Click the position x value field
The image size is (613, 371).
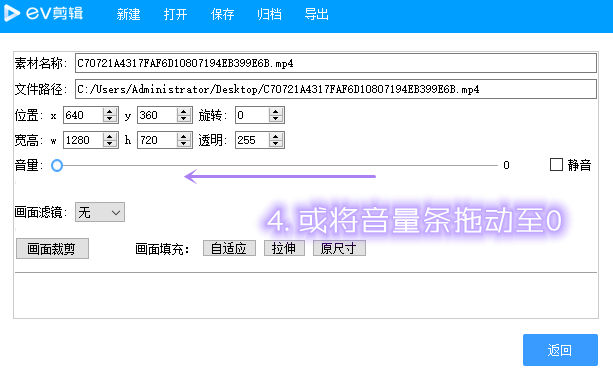83,115
